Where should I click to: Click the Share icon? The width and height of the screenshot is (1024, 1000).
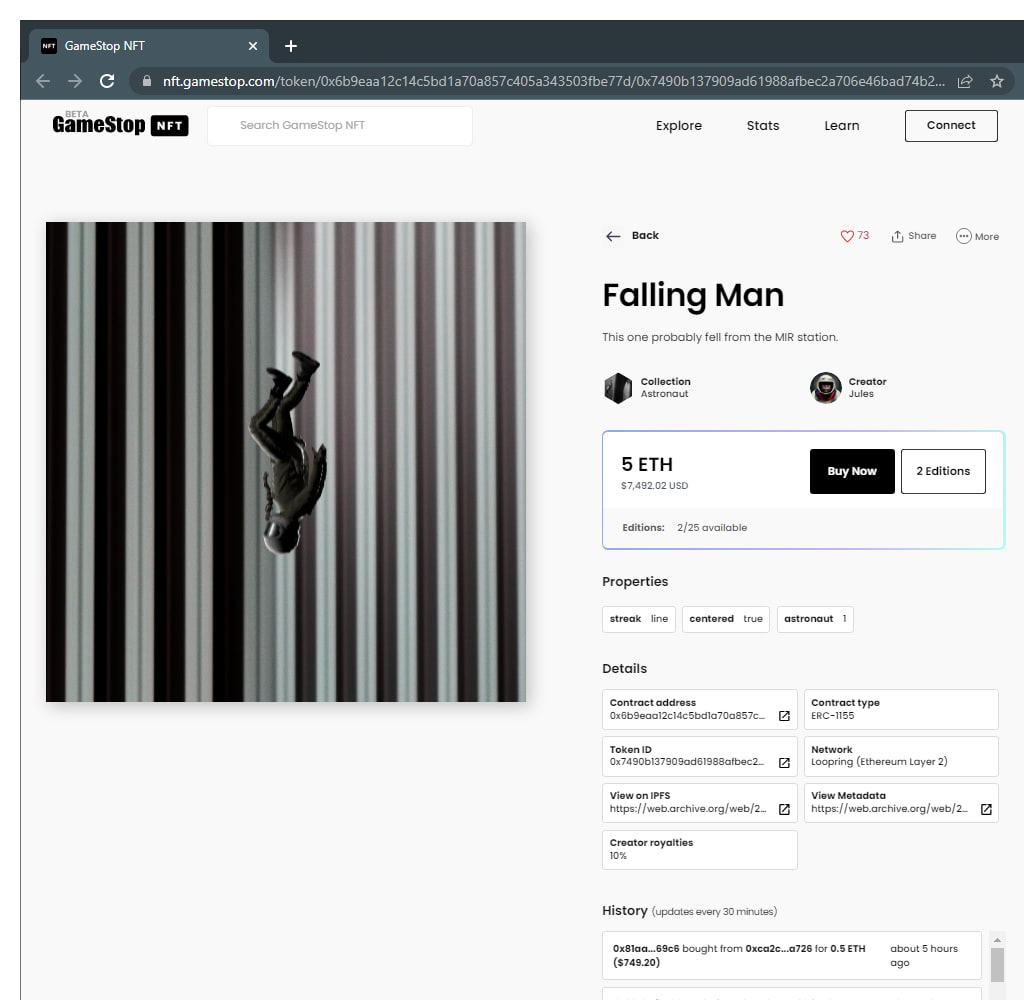(898, 236)
